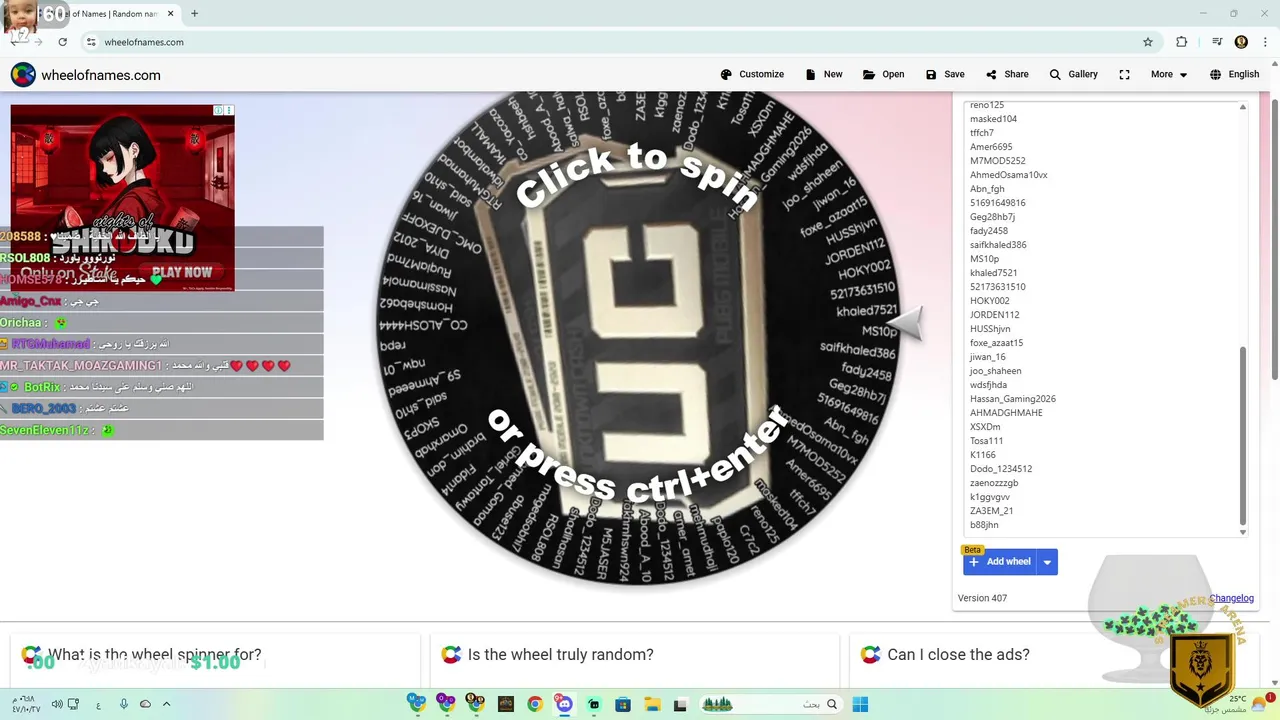Expand 'What is the wheel spinner for?' card
The image size is (1280, 720).
[x=215, y=655]
